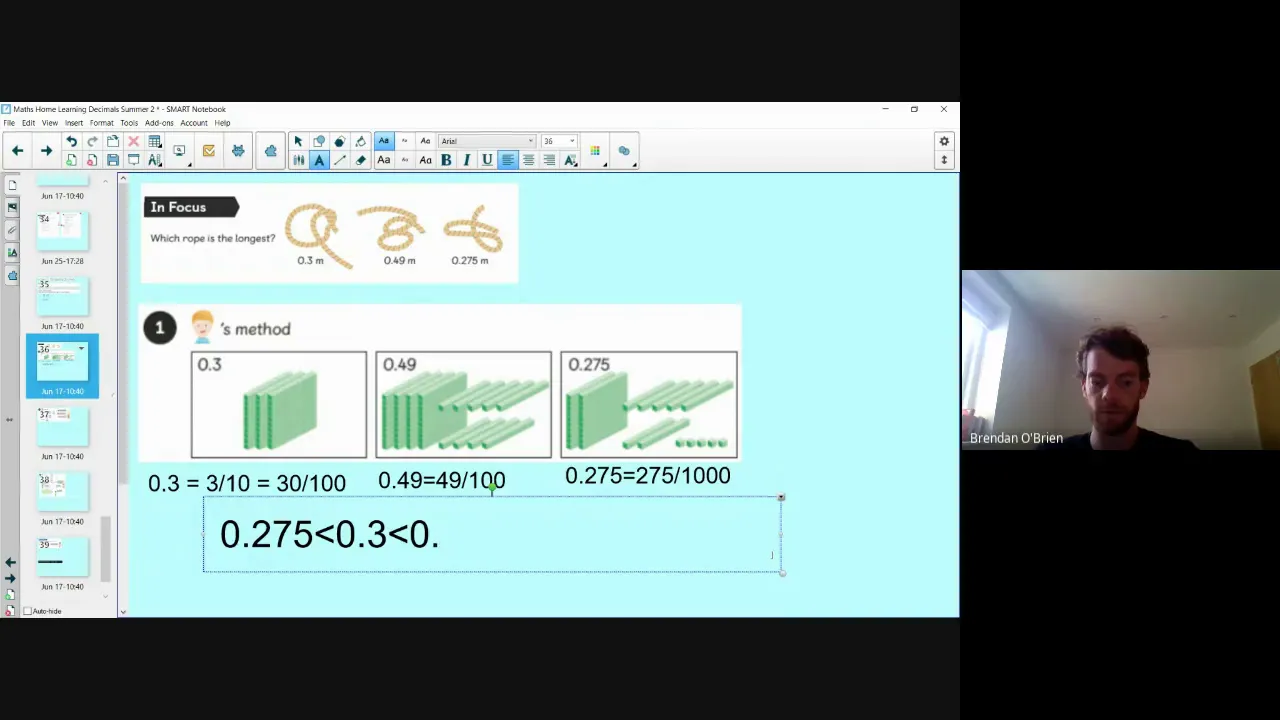Screen dimensions: 1280x720
Task: Open the View menu
Action: click(50, 123)
